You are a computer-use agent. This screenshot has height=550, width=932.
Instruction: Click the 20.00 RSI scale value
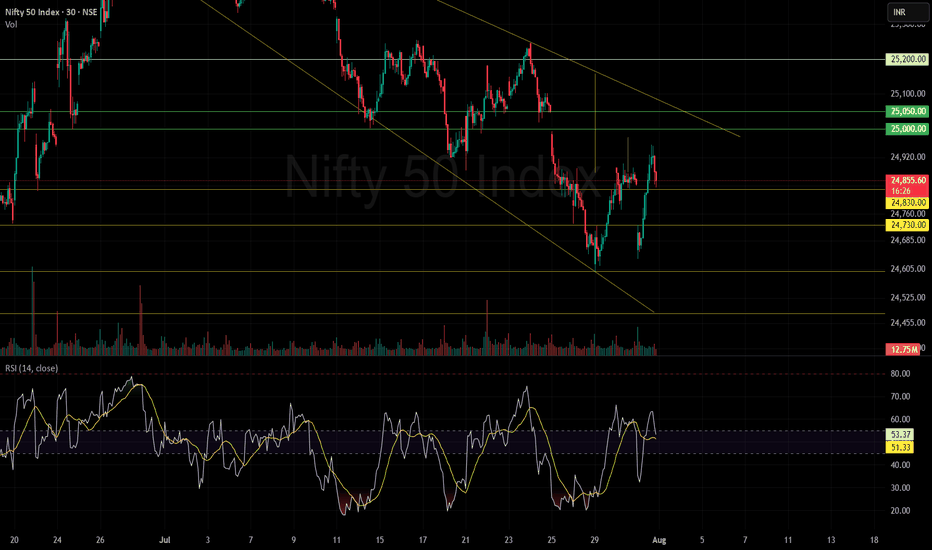click(900, 511)
